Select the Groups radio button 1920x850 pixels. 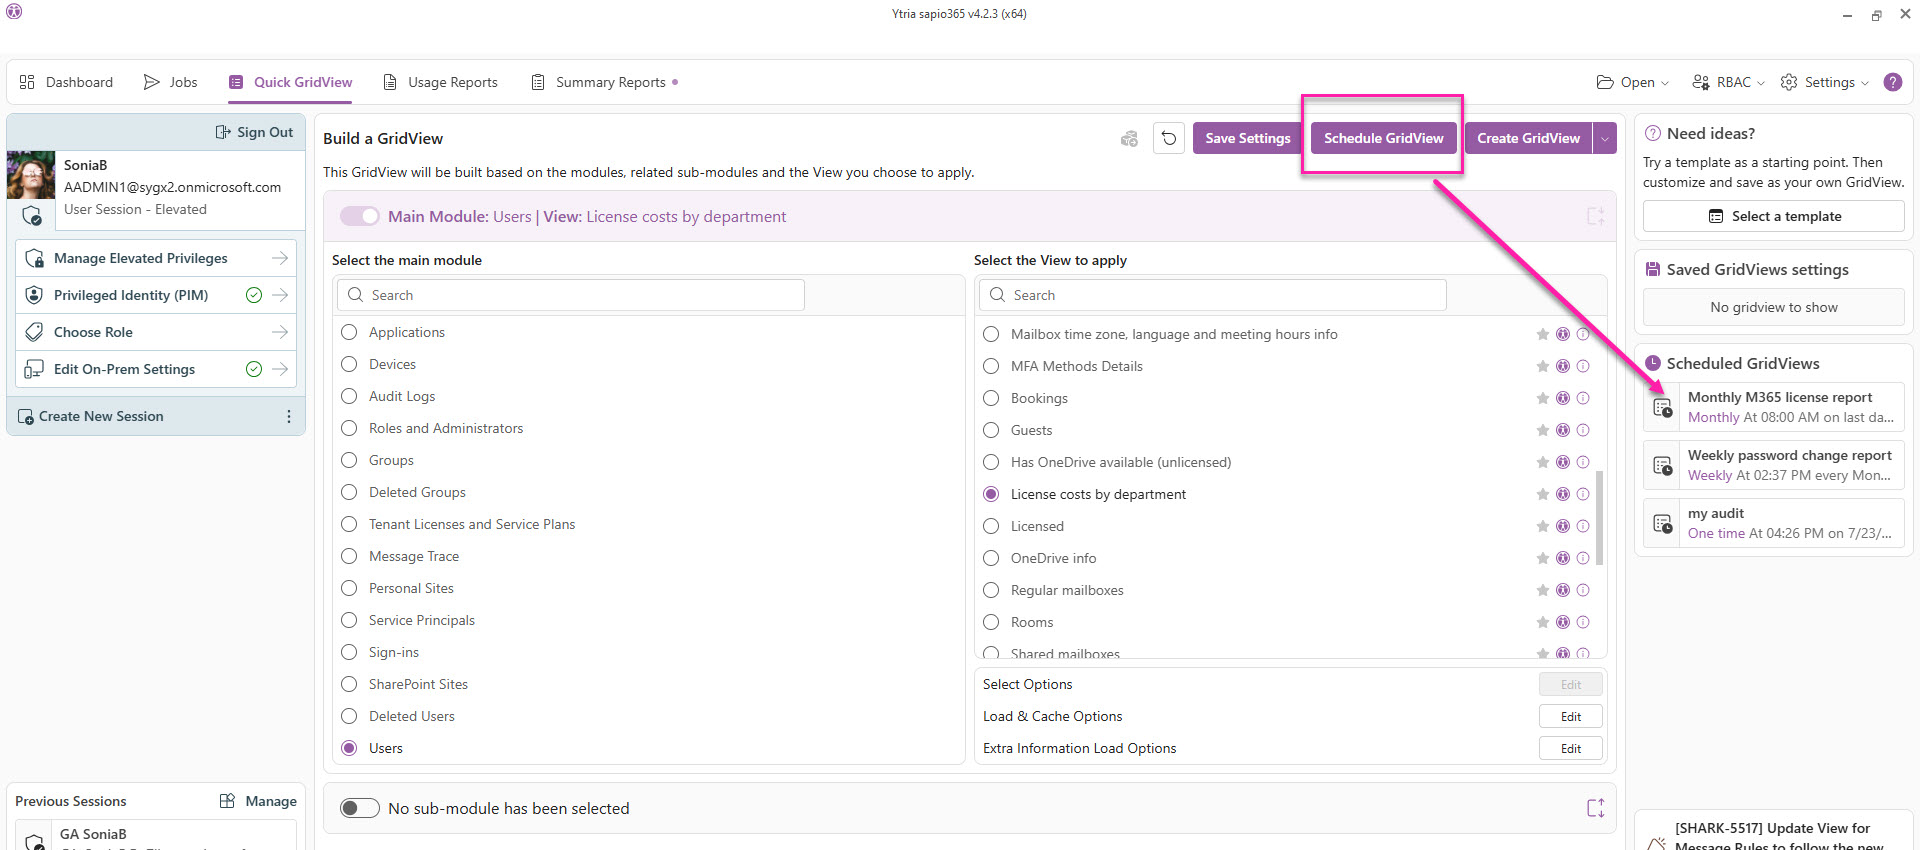pos(349,460)
